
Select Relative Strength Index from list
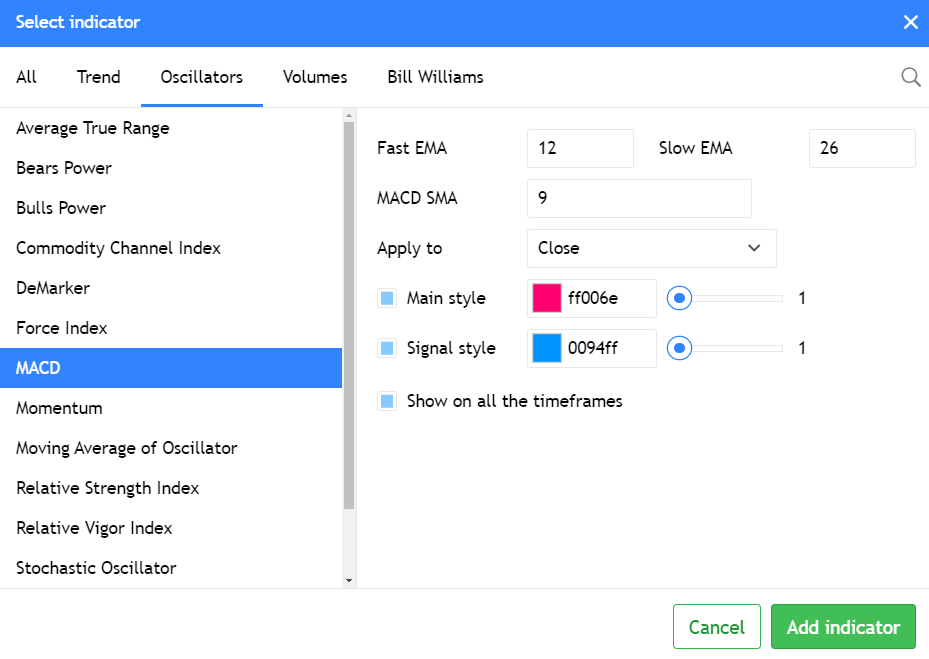tap(108, 488)
